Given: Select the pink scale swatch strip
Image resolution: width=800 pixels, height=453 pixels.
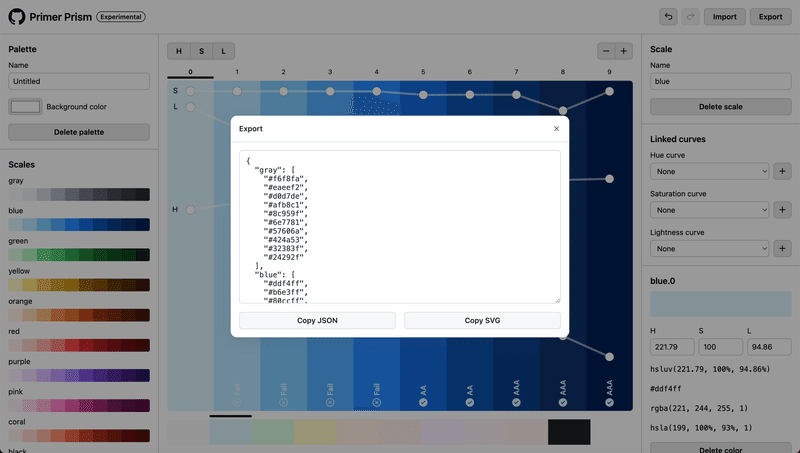Looking at the screenshot, I should 79,405.
